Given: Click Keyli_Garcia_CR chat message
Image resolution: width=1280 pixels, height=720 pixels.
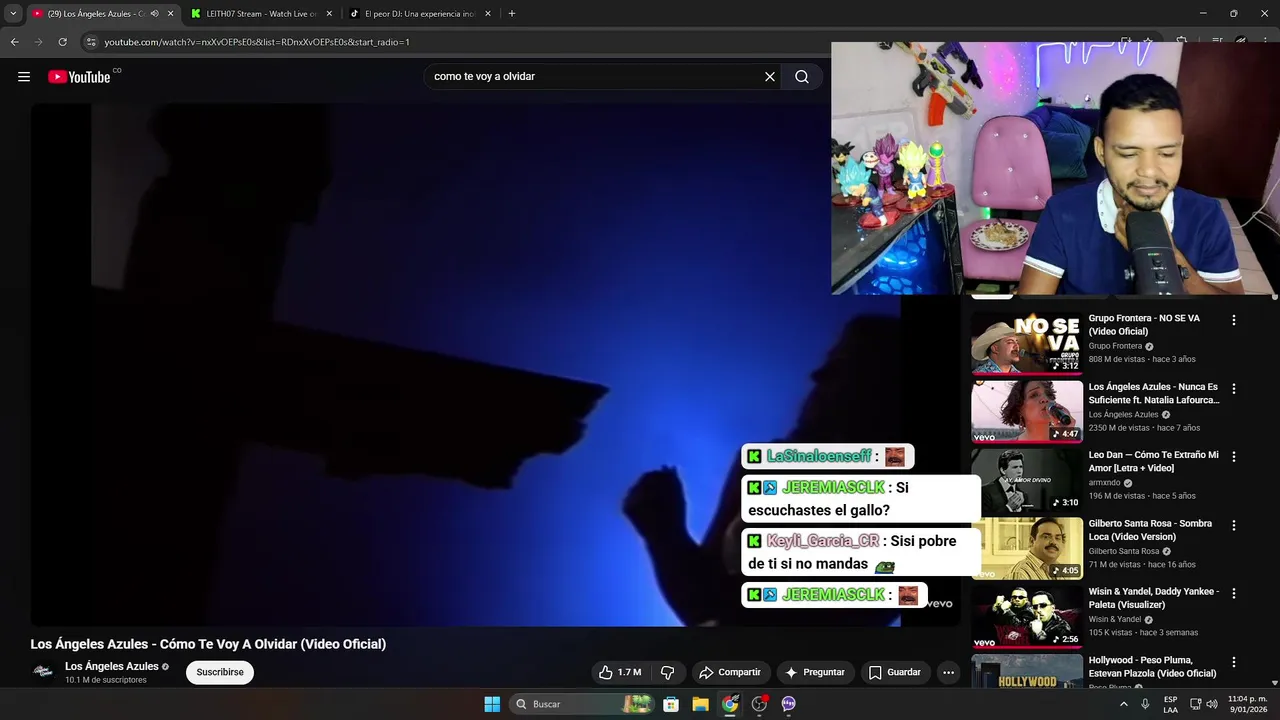Looking at the screenshot, I should point(860,552).
